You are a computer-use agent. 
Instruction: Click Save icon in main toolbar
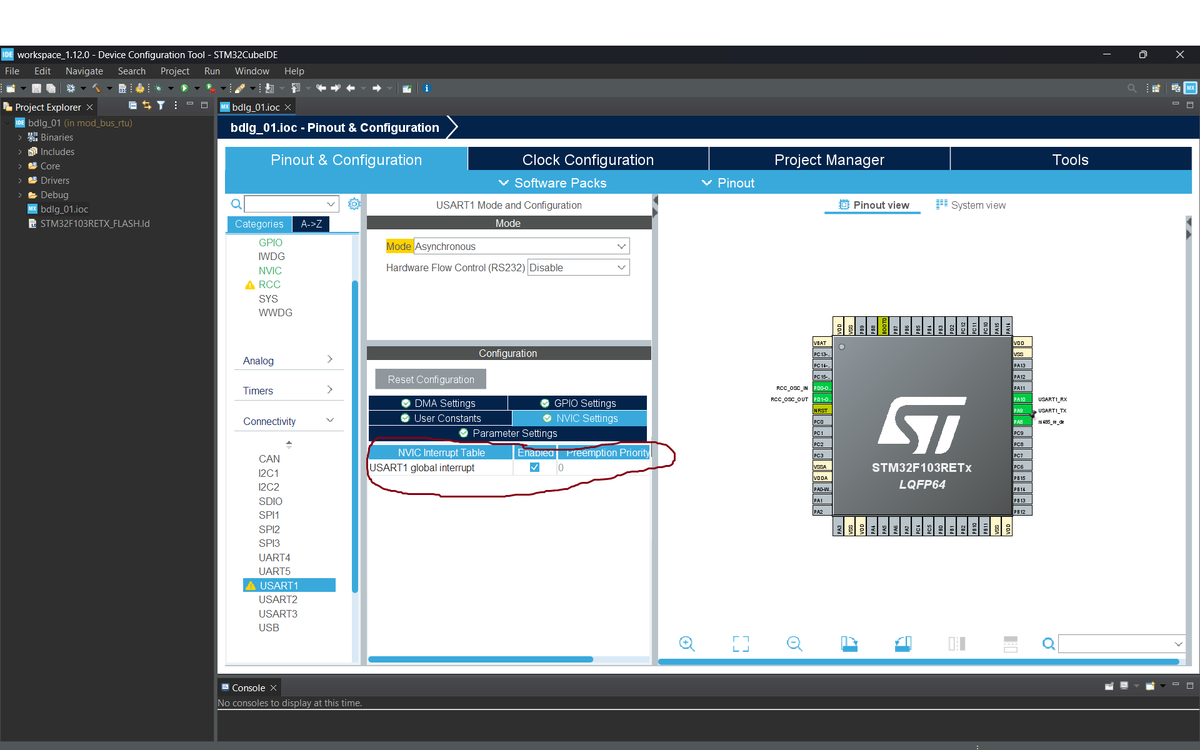point(36,88)
